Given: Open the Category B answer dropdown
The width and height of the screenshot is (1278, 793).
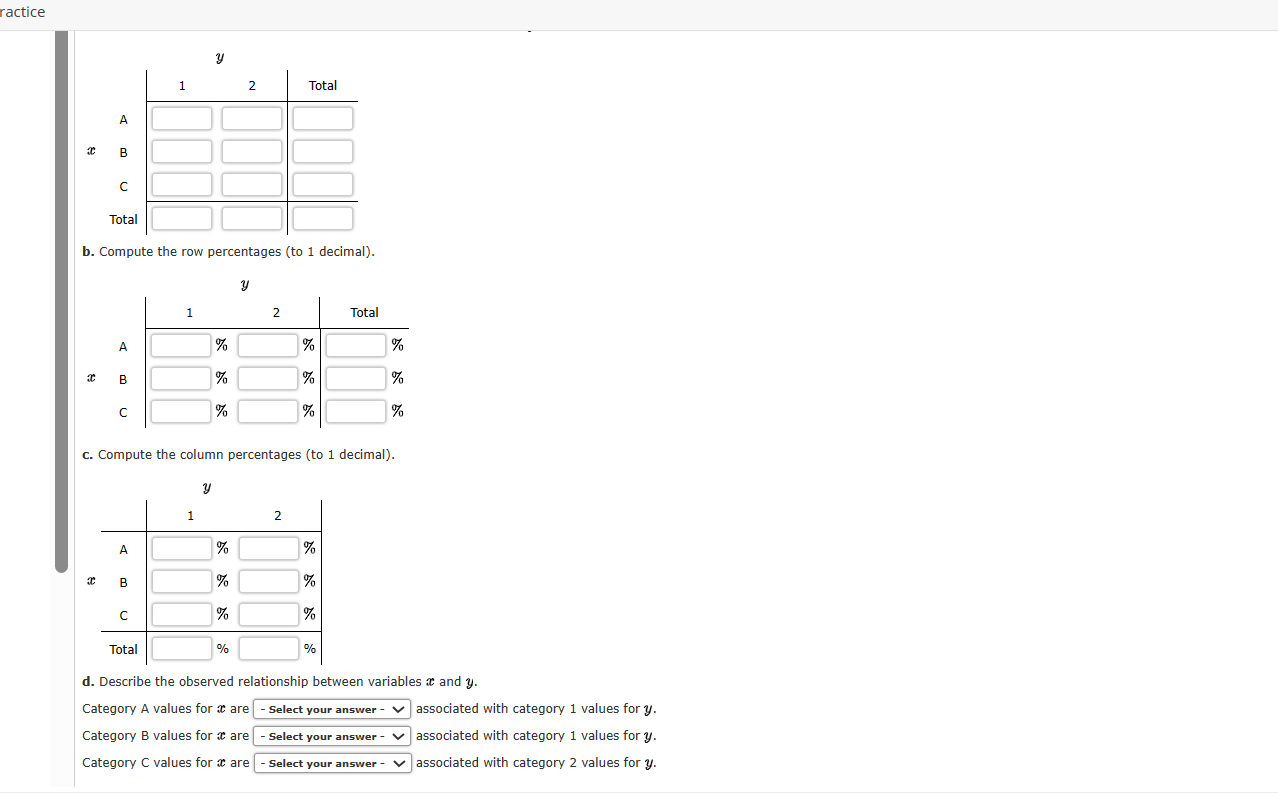Looking at the screenshot, I should point(331,736).
